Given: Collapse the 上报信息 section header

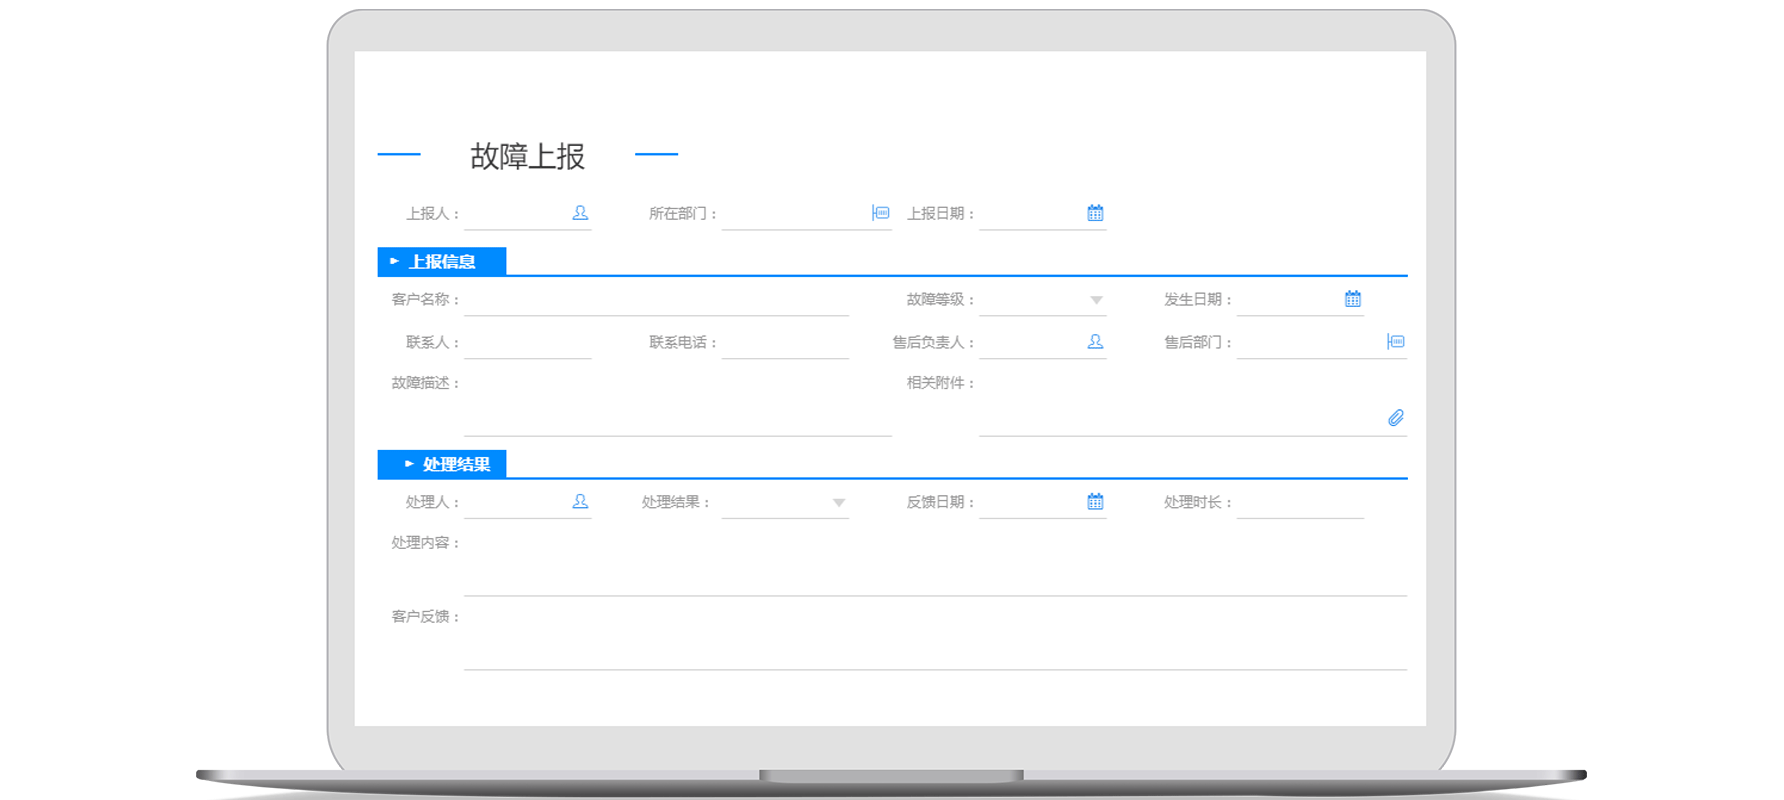Looking at the screenshot, I should [x=442, y=262].
